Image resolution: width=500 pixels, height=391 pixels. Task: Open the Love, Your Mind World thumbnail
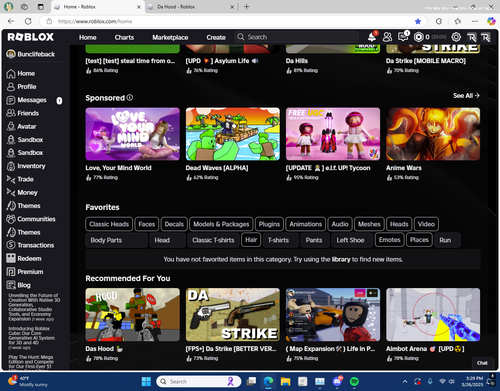tap(133, 134)
